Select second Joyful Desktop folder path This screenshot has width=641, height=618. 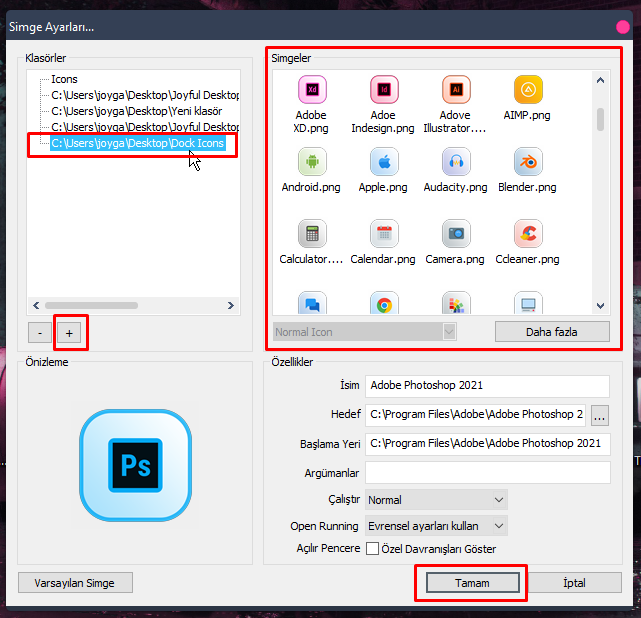tap(145, 127)
